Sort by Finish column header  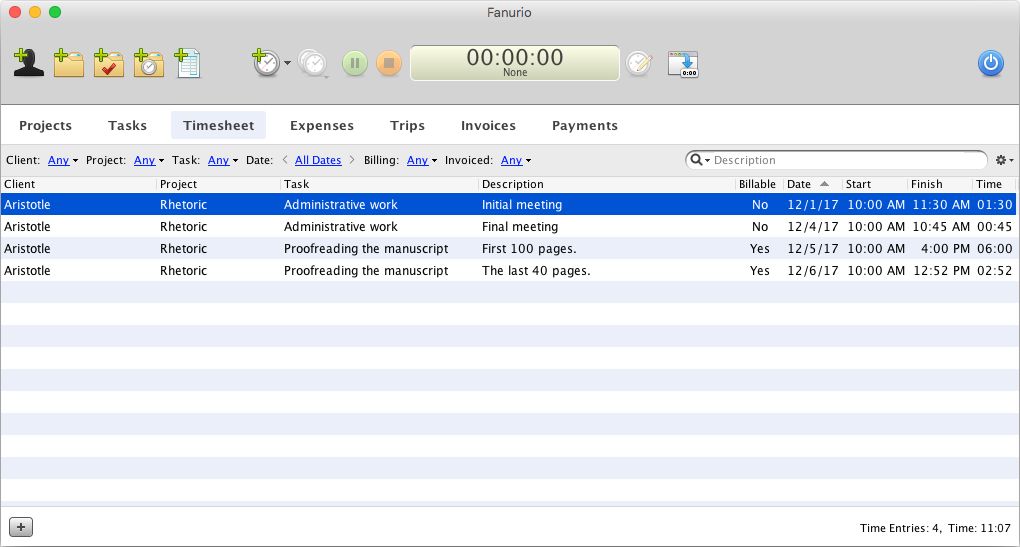click(x=940, y=184)
